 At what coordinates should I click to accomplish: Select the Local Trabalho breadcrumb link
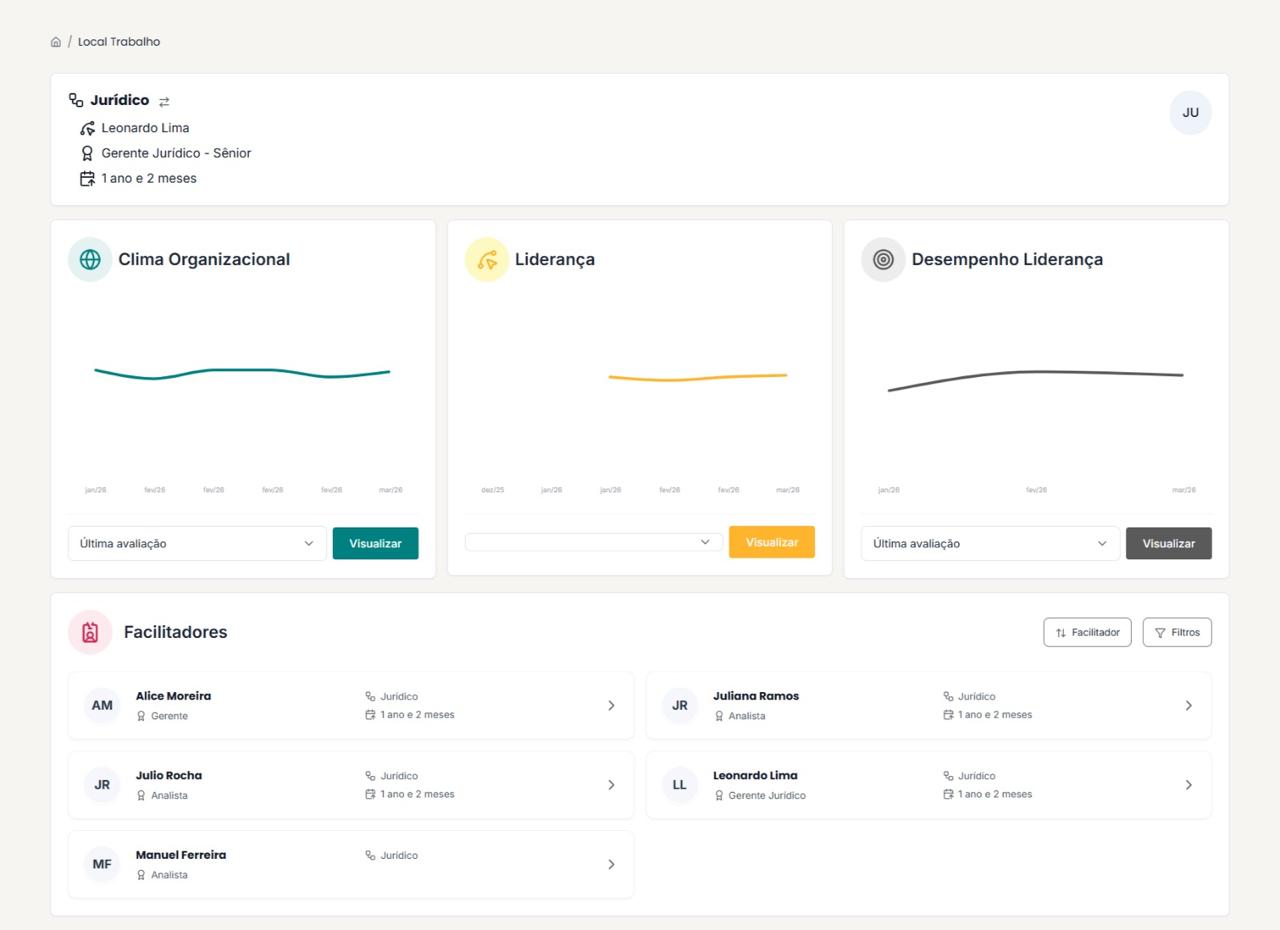[119, 42]
